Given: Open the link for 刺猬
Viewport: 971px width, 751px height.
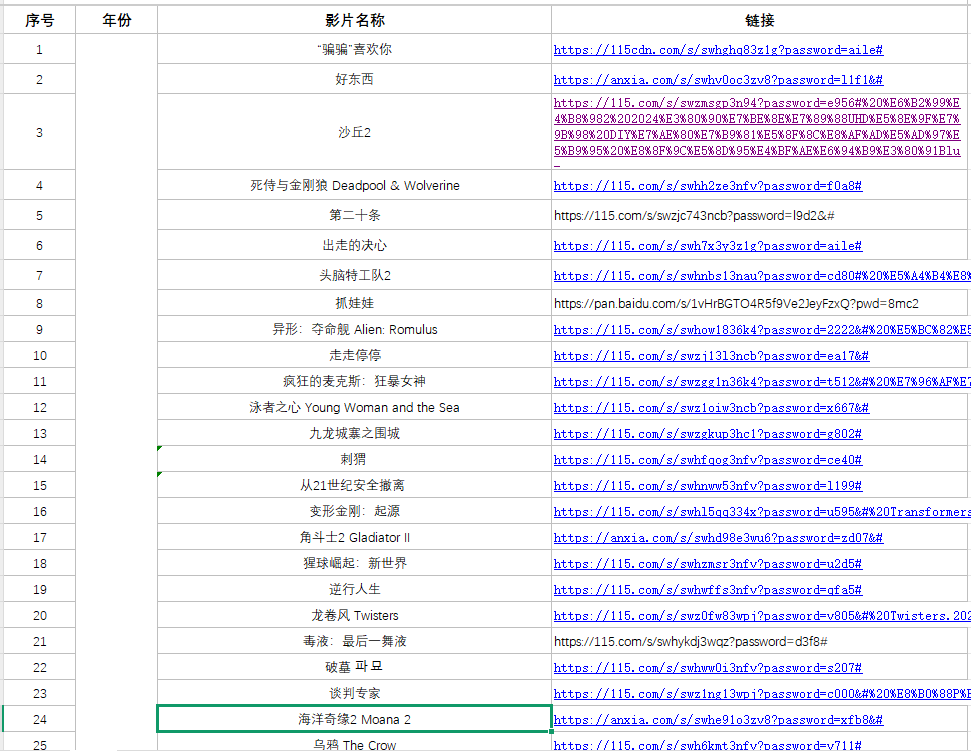Looking at the screenshot, I should click(708, 460).
